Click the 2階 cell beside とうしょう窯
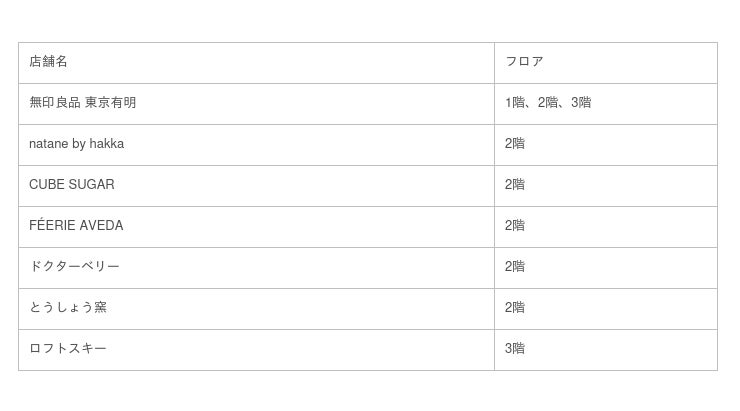Viewport: 740px width, 411px height. click(514, 308)
